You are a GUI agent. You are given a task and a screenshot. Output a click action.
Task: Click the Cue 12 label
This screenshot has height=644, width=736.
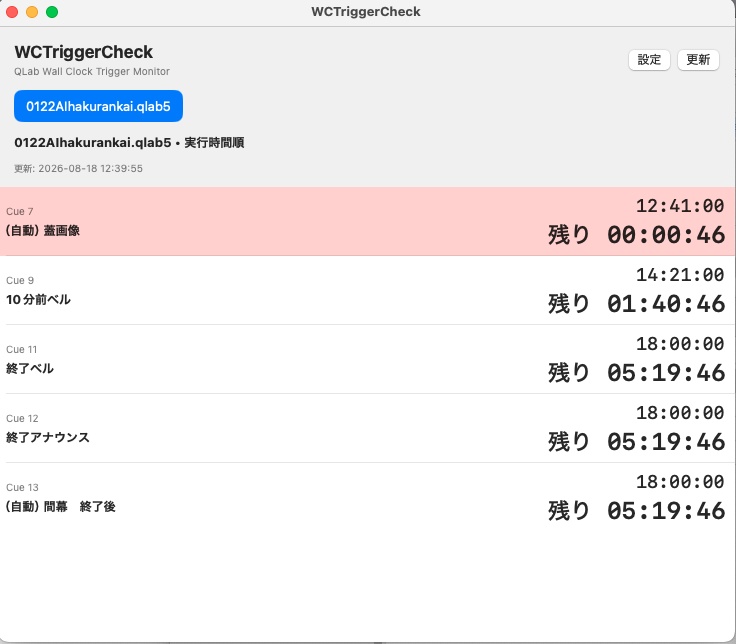23,418
